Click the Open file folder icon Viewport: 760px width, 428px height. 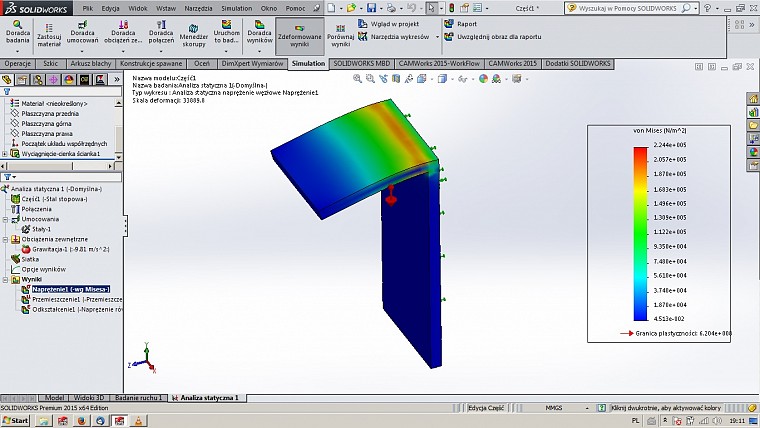(351, 8)
